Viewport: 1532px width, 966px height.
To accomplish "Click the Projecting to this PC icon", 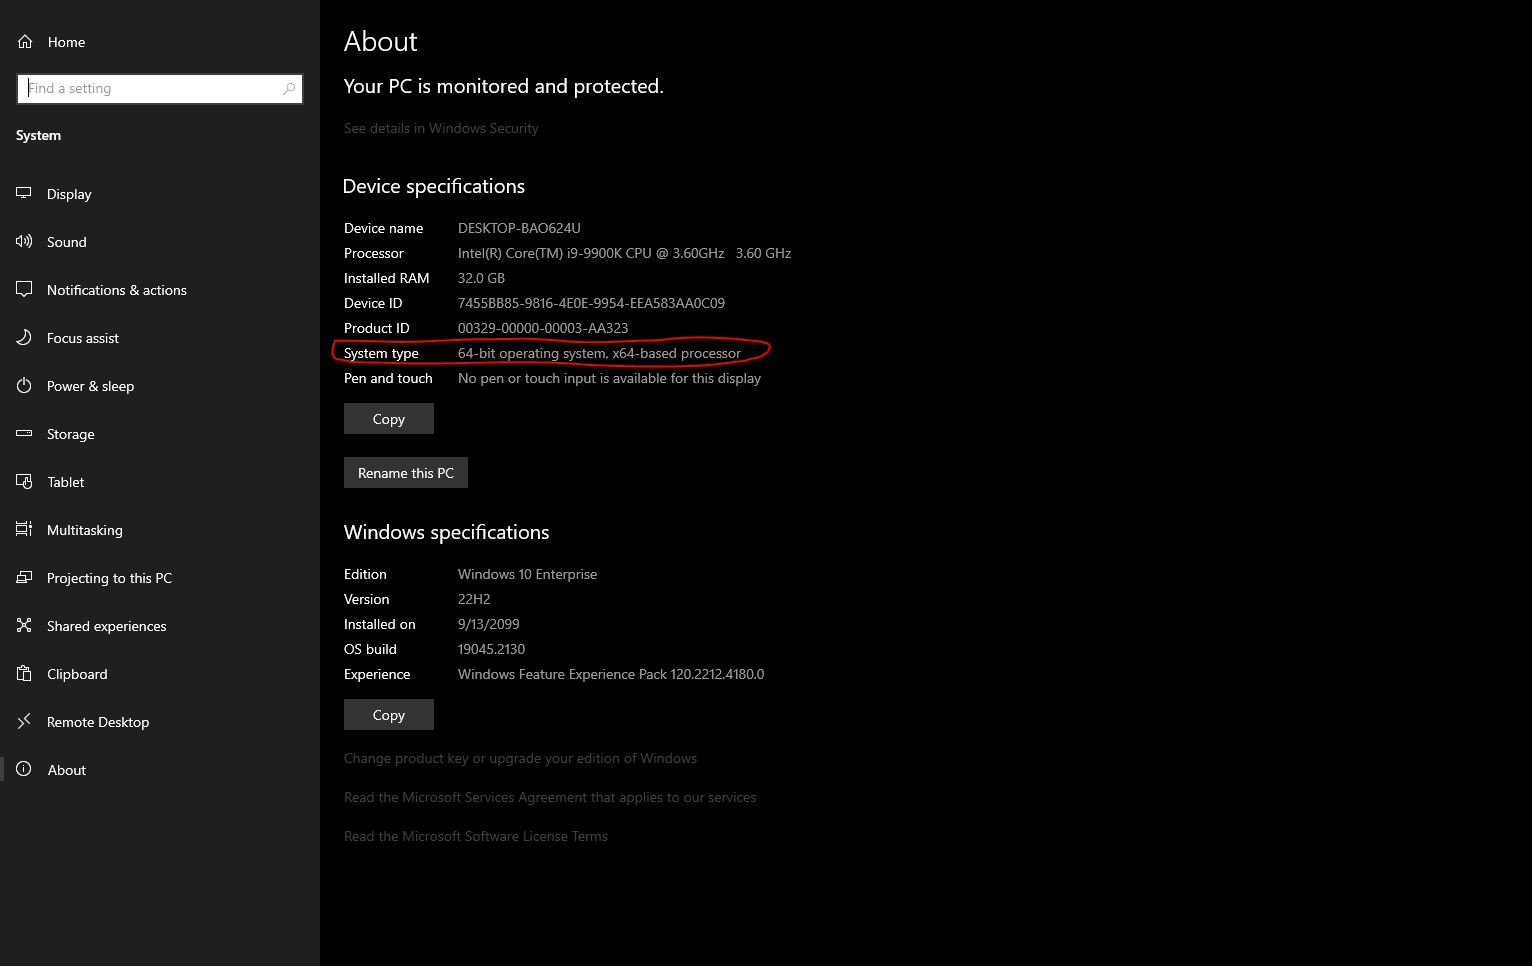I will click(24, 578).
